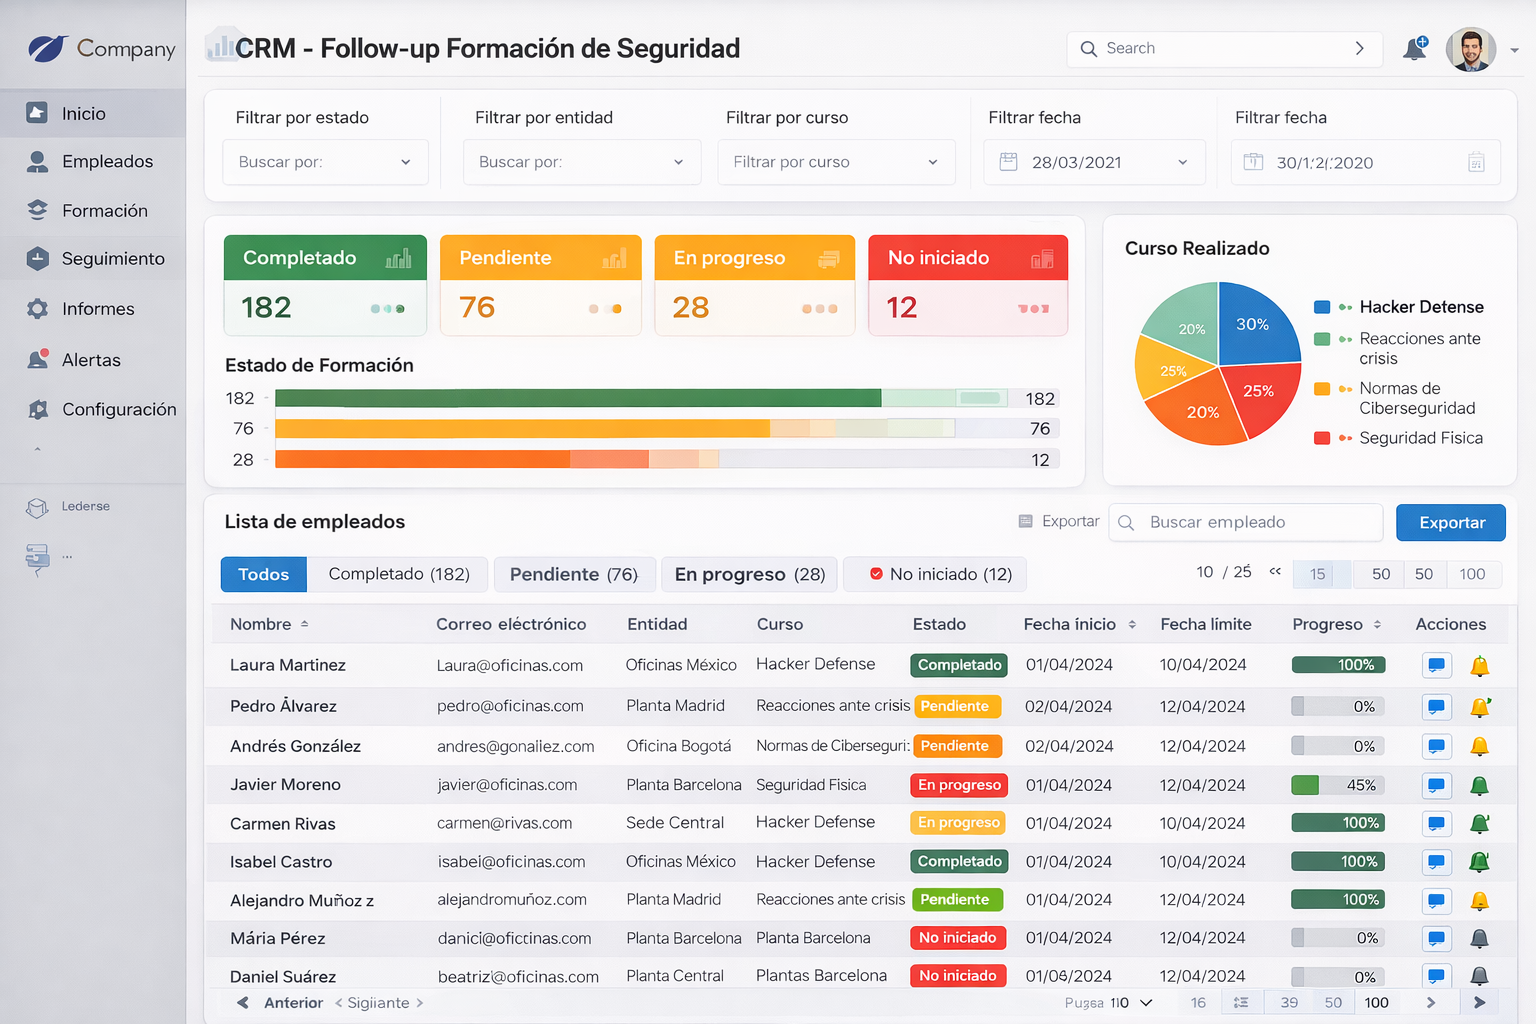Viewport: 1536px width, 1024px height.
Task: Expand the Filtrar por estado dropdown
Action: pos(325,162)
